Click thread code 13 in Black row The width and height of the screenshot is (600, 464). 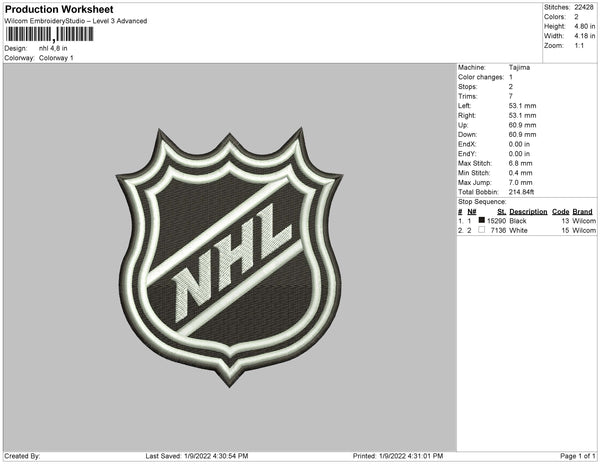(x=566, y=221)
